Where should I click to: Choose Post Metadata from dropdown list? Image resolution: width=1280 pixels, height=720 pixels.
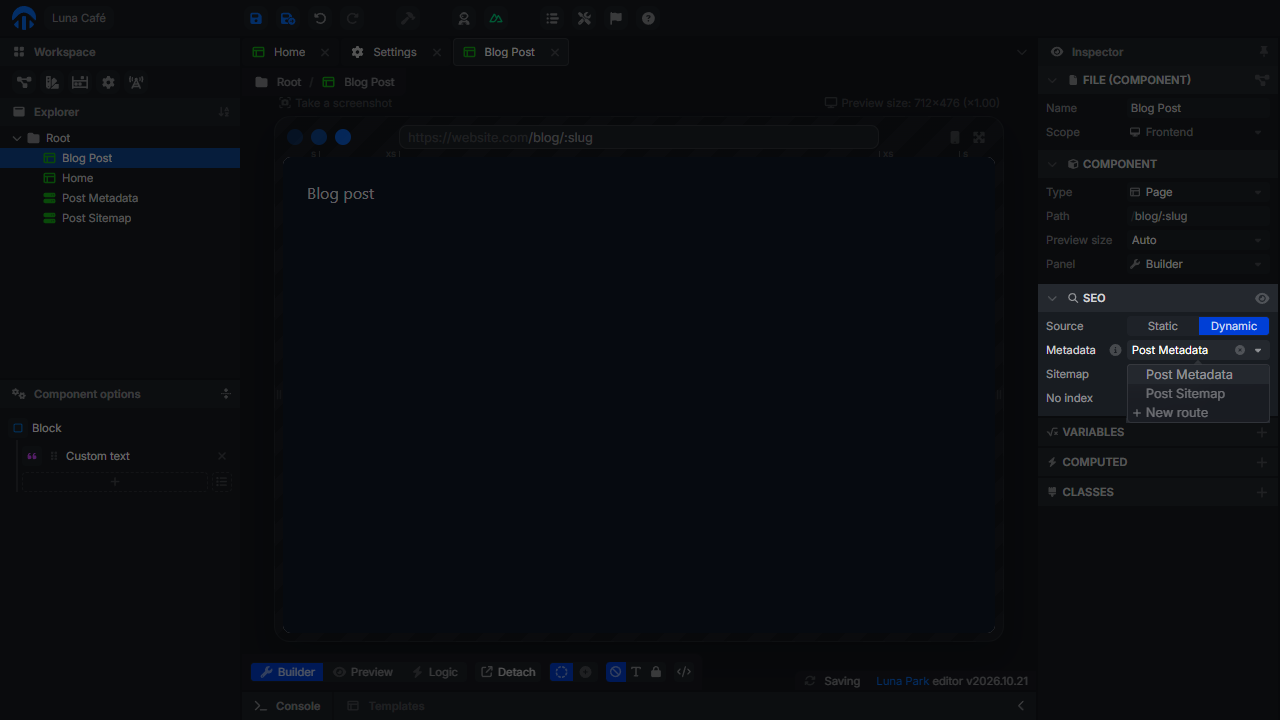point(1198,375)
